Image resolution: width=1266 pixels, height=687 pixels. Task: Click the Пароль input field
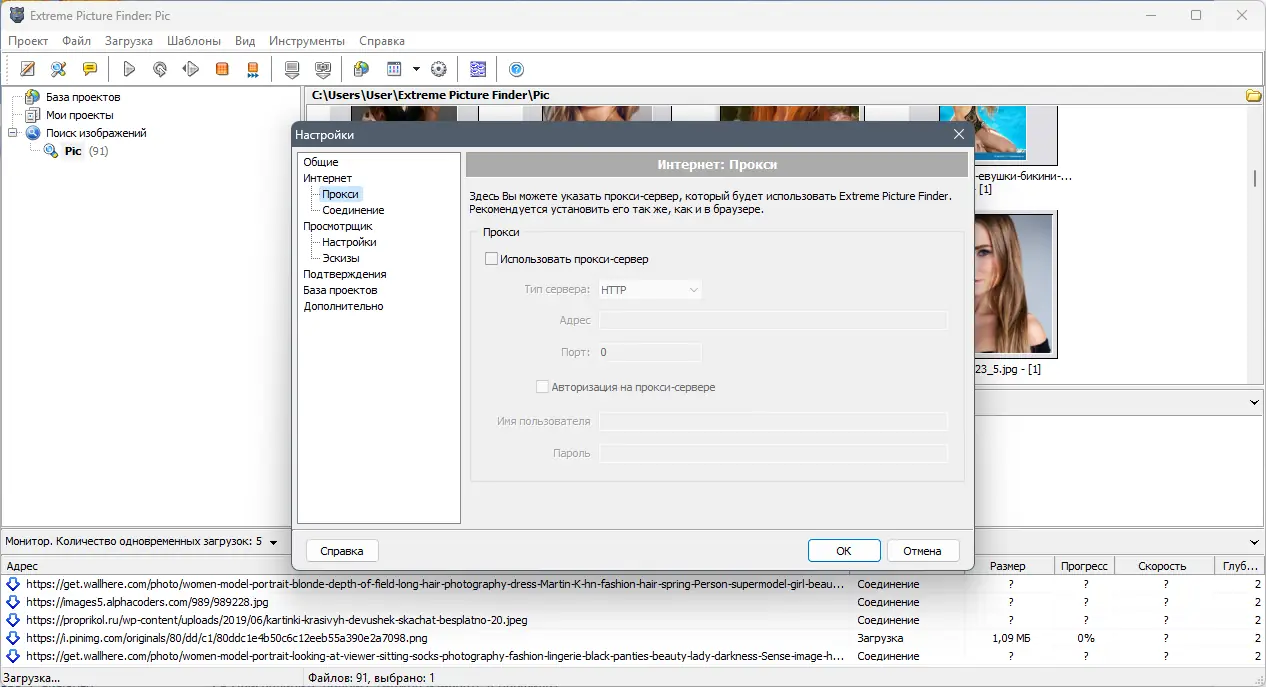pos(772,453)
